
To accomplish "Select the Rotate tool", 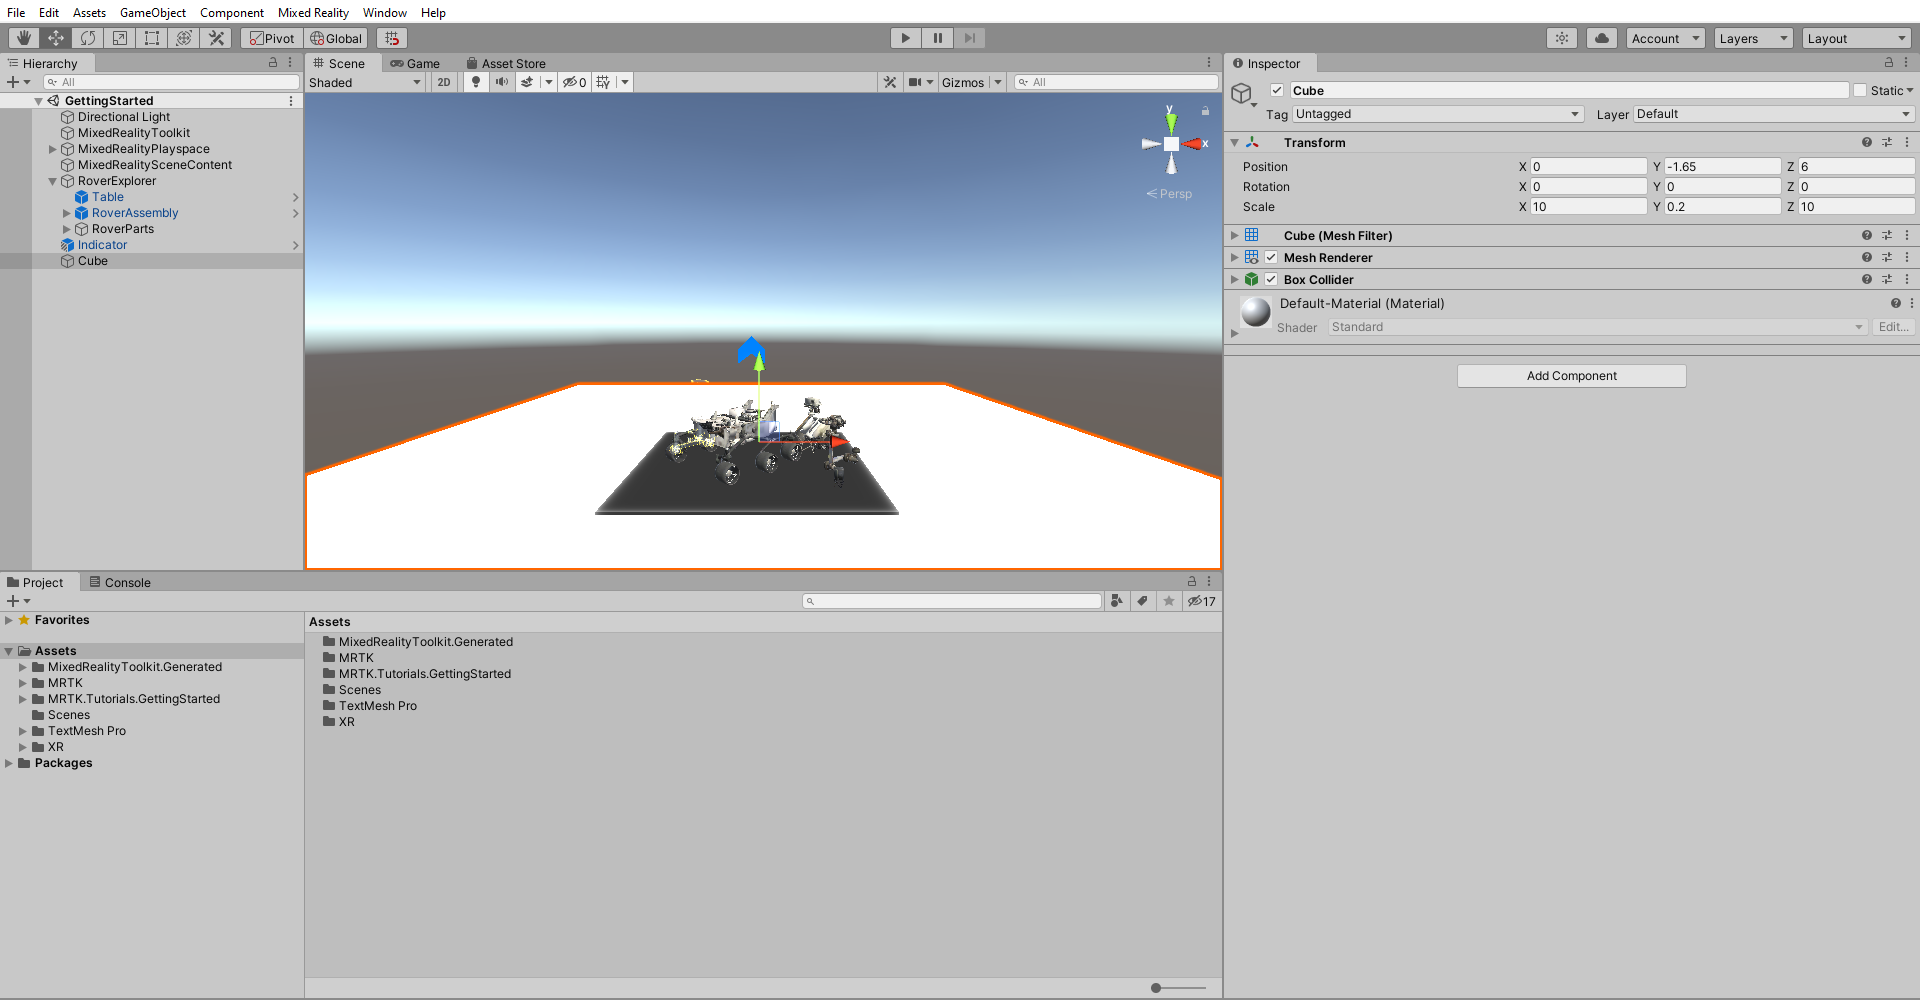I will coord(88,38).
